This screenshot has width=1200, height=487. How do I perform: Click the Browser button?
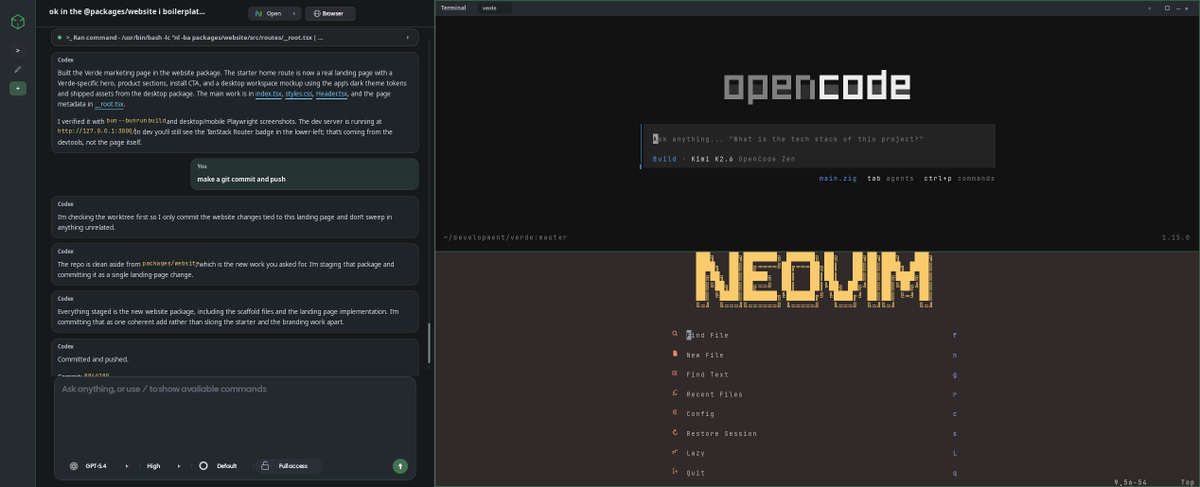[x=330, y=14]
